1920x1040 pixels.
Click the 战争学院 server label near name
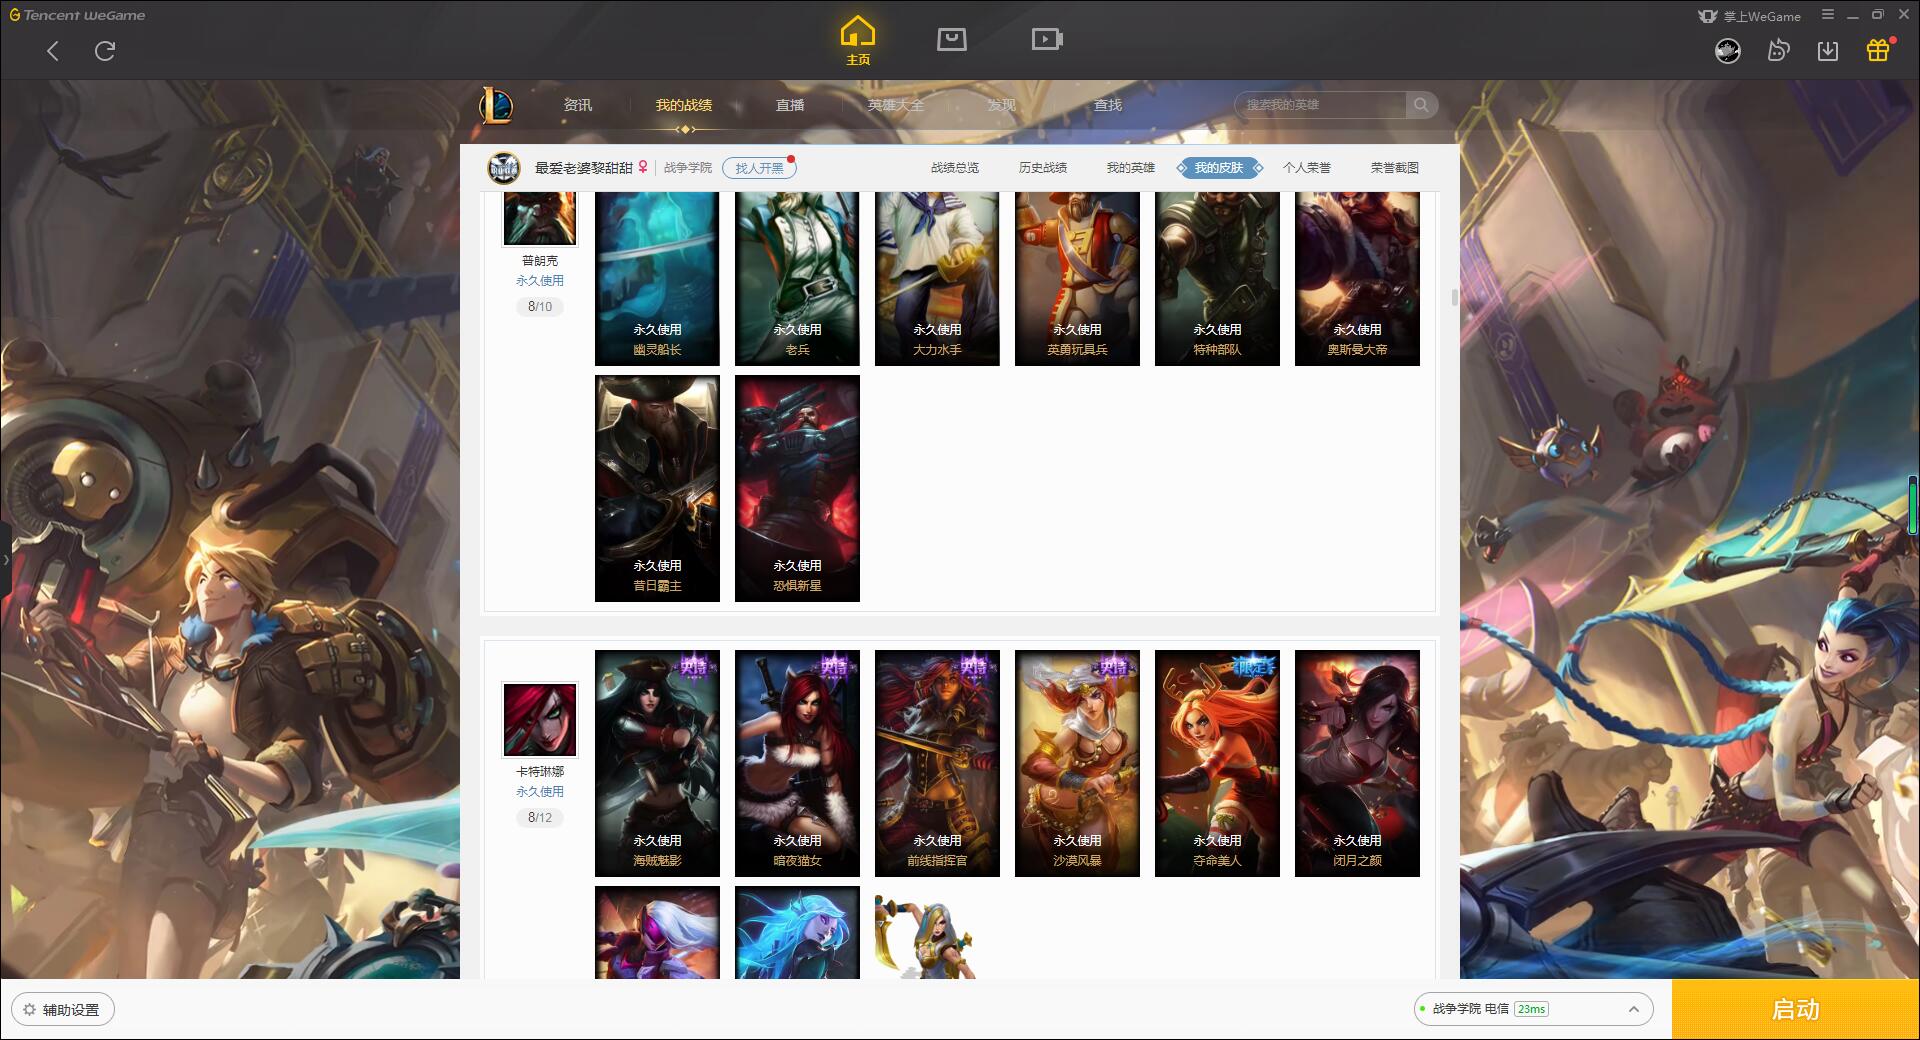(x=688, y=168)
